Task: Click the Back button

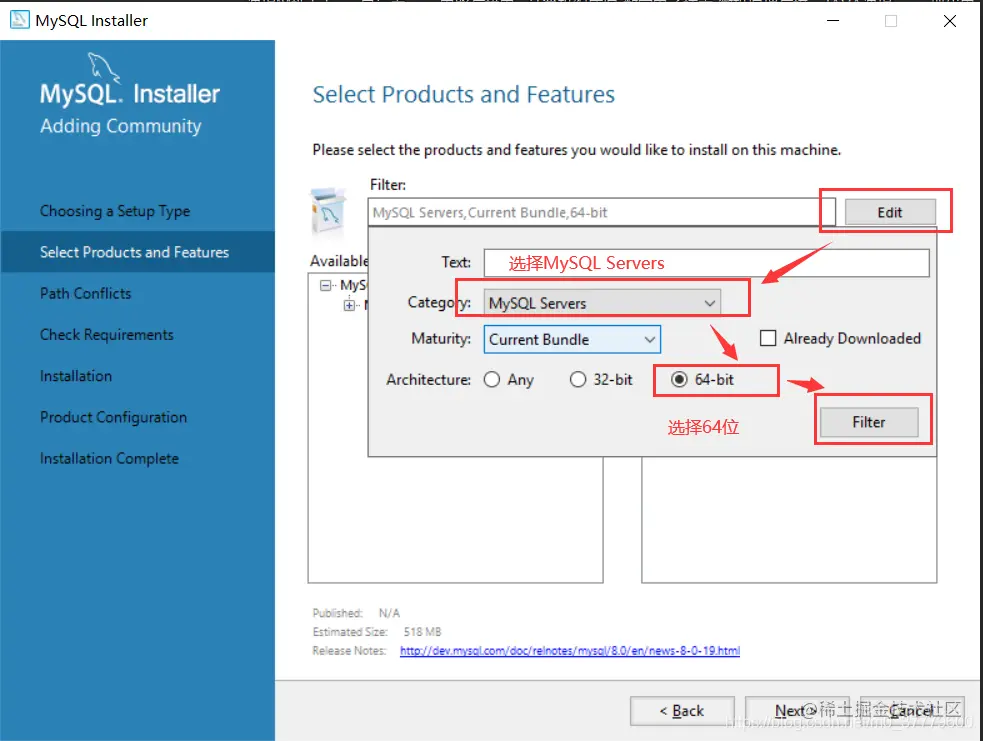Action: [x=681, y=711]
